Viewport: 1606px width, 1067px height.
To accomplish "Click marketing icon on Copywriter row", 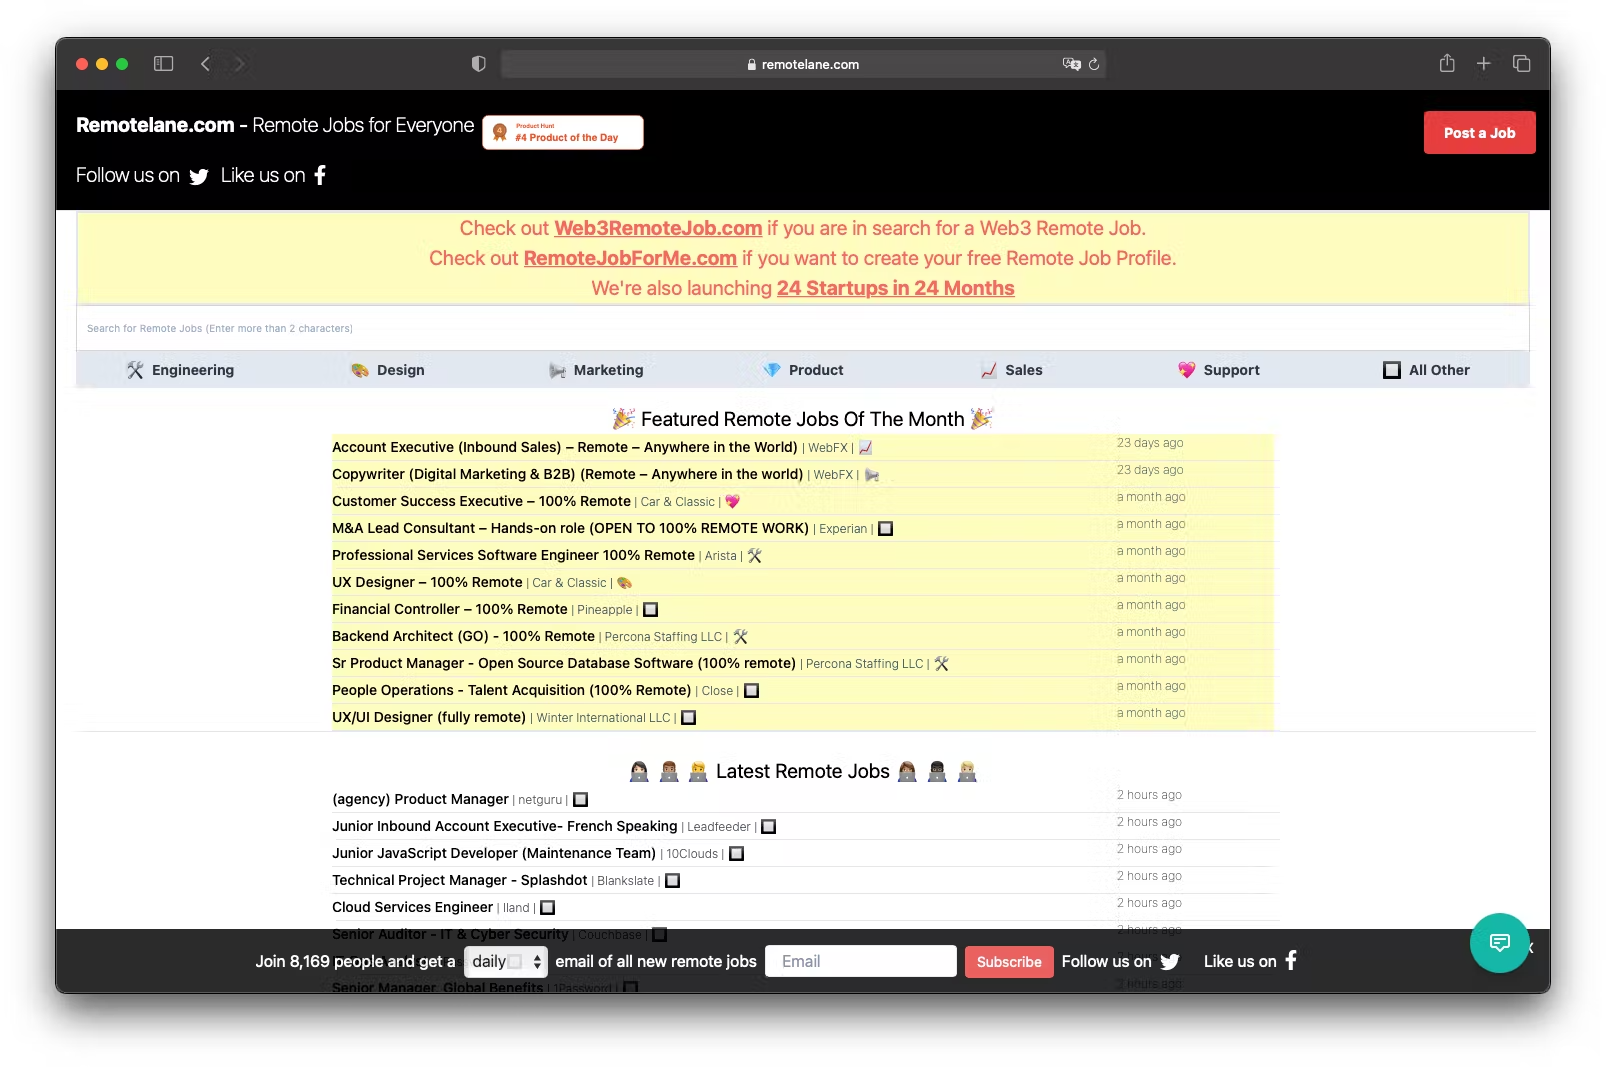I will 872,475.
